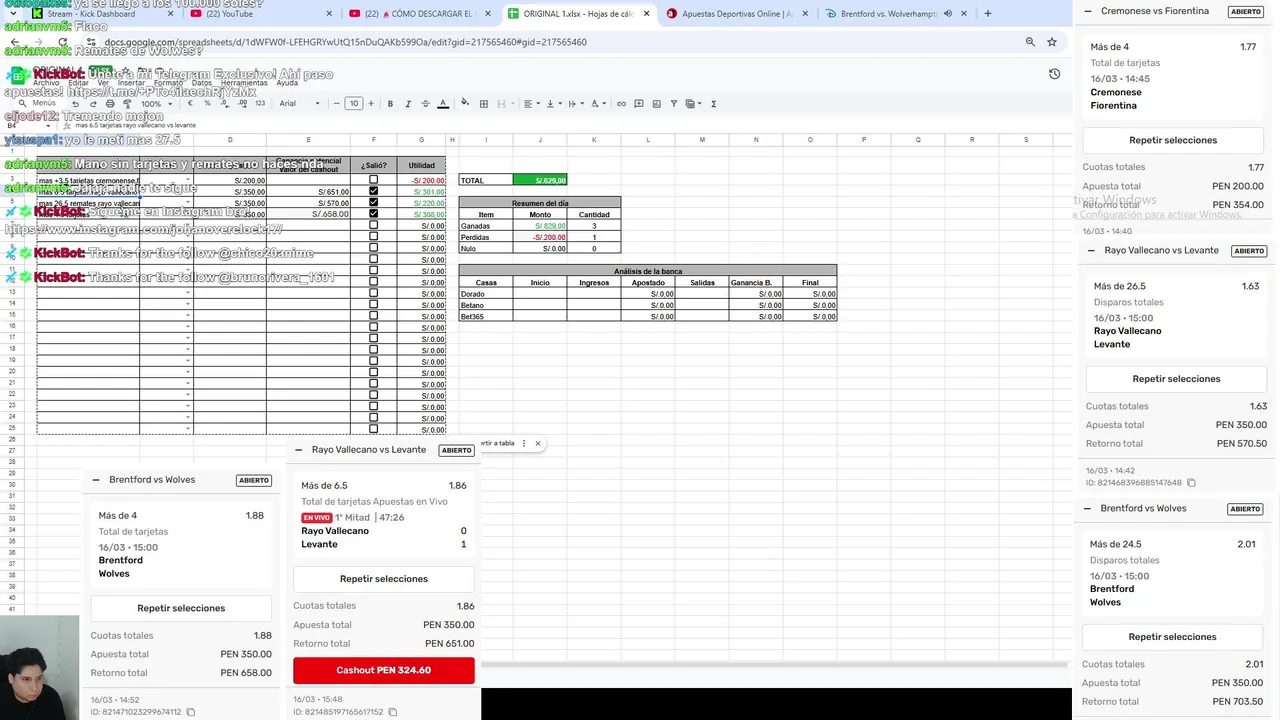Screen dimensions: 1280x720
Task: Click the insert chart icon
Action: [x=656, y=104]
